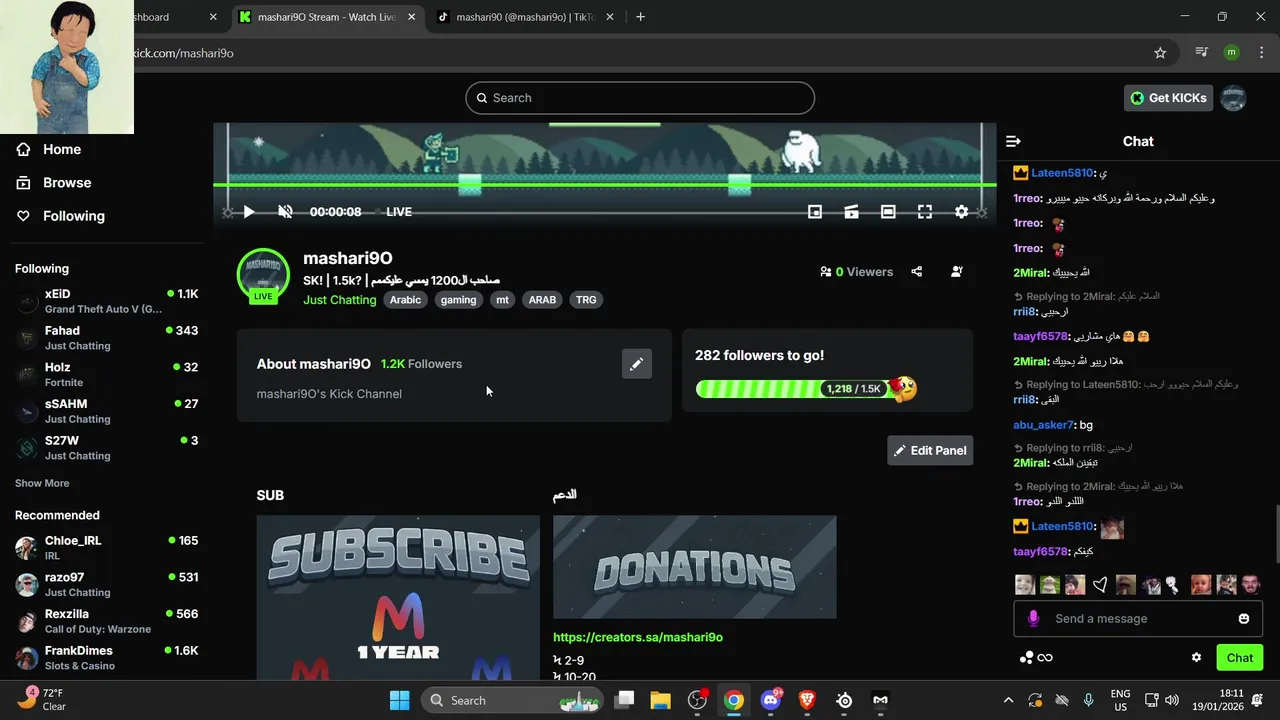
Task: Select the heart emote in chat quick emotes
Action: 1100,585
